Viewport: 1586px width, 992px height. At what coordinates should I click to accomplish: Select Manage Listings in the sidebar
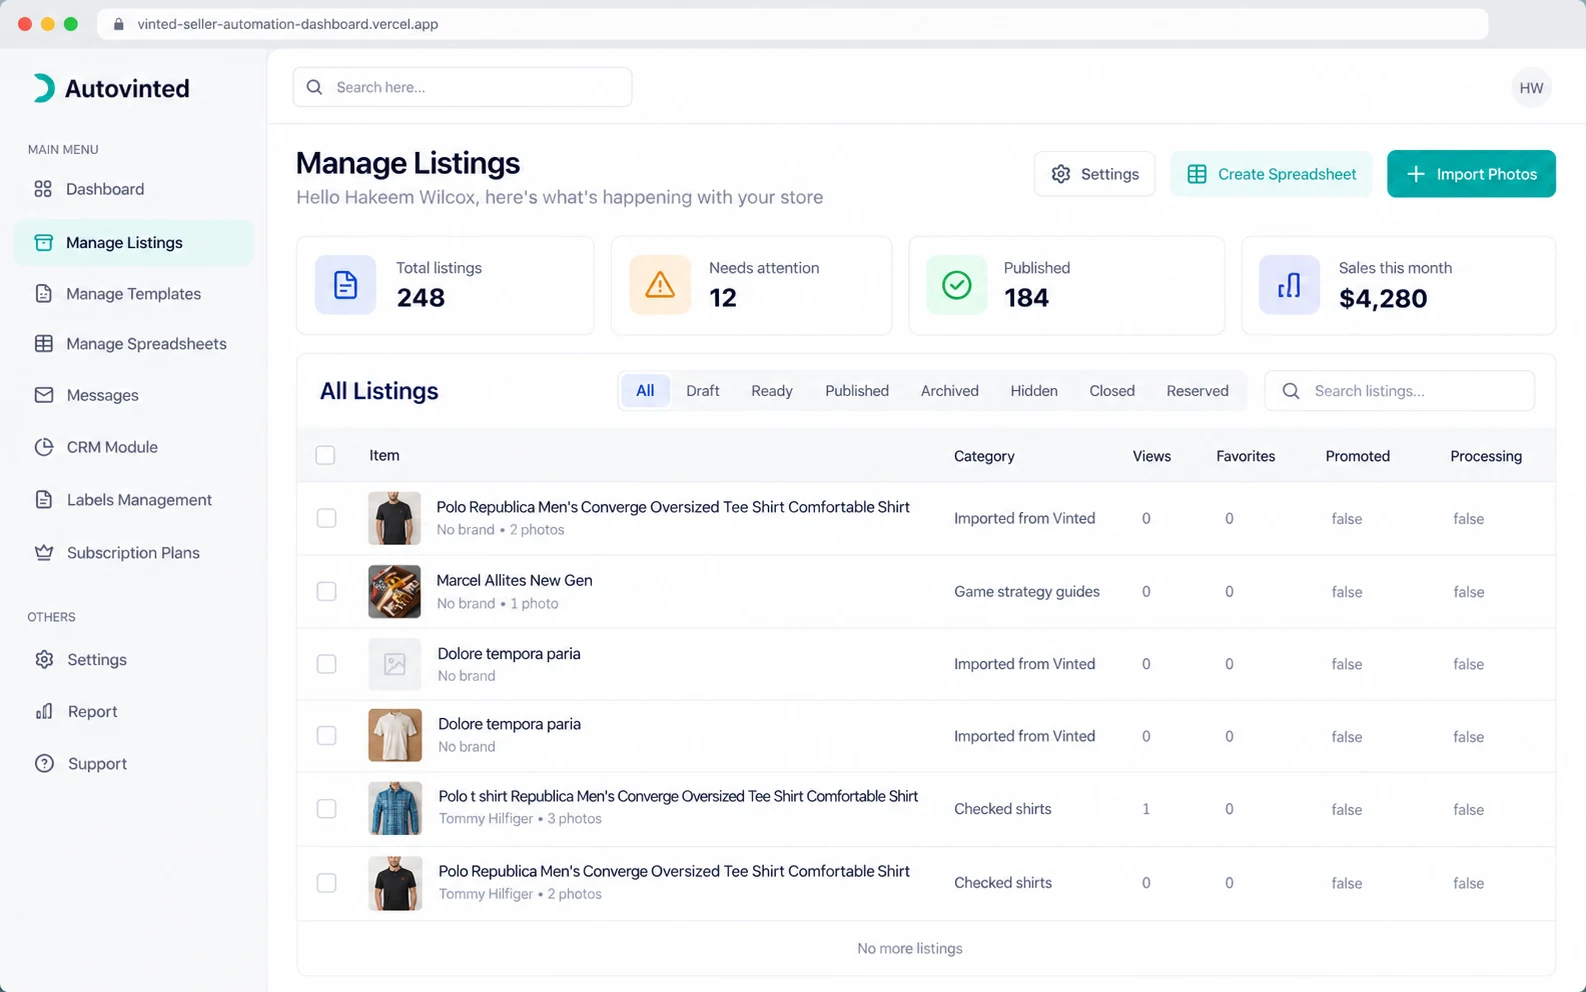(133, 243)
